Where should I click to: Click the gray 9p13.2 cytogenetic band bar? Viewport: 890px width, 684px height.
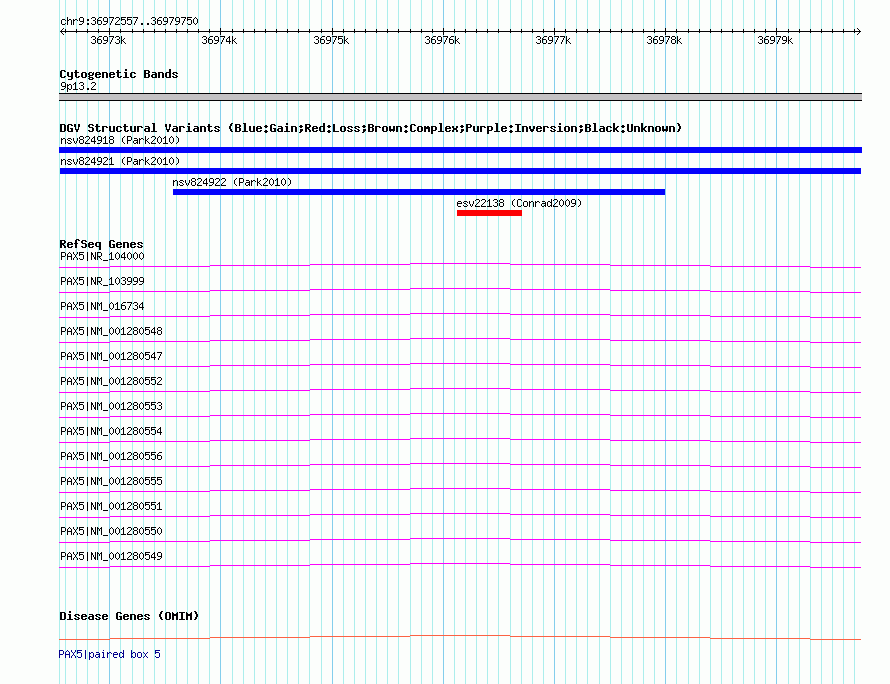tap(460, 97)
